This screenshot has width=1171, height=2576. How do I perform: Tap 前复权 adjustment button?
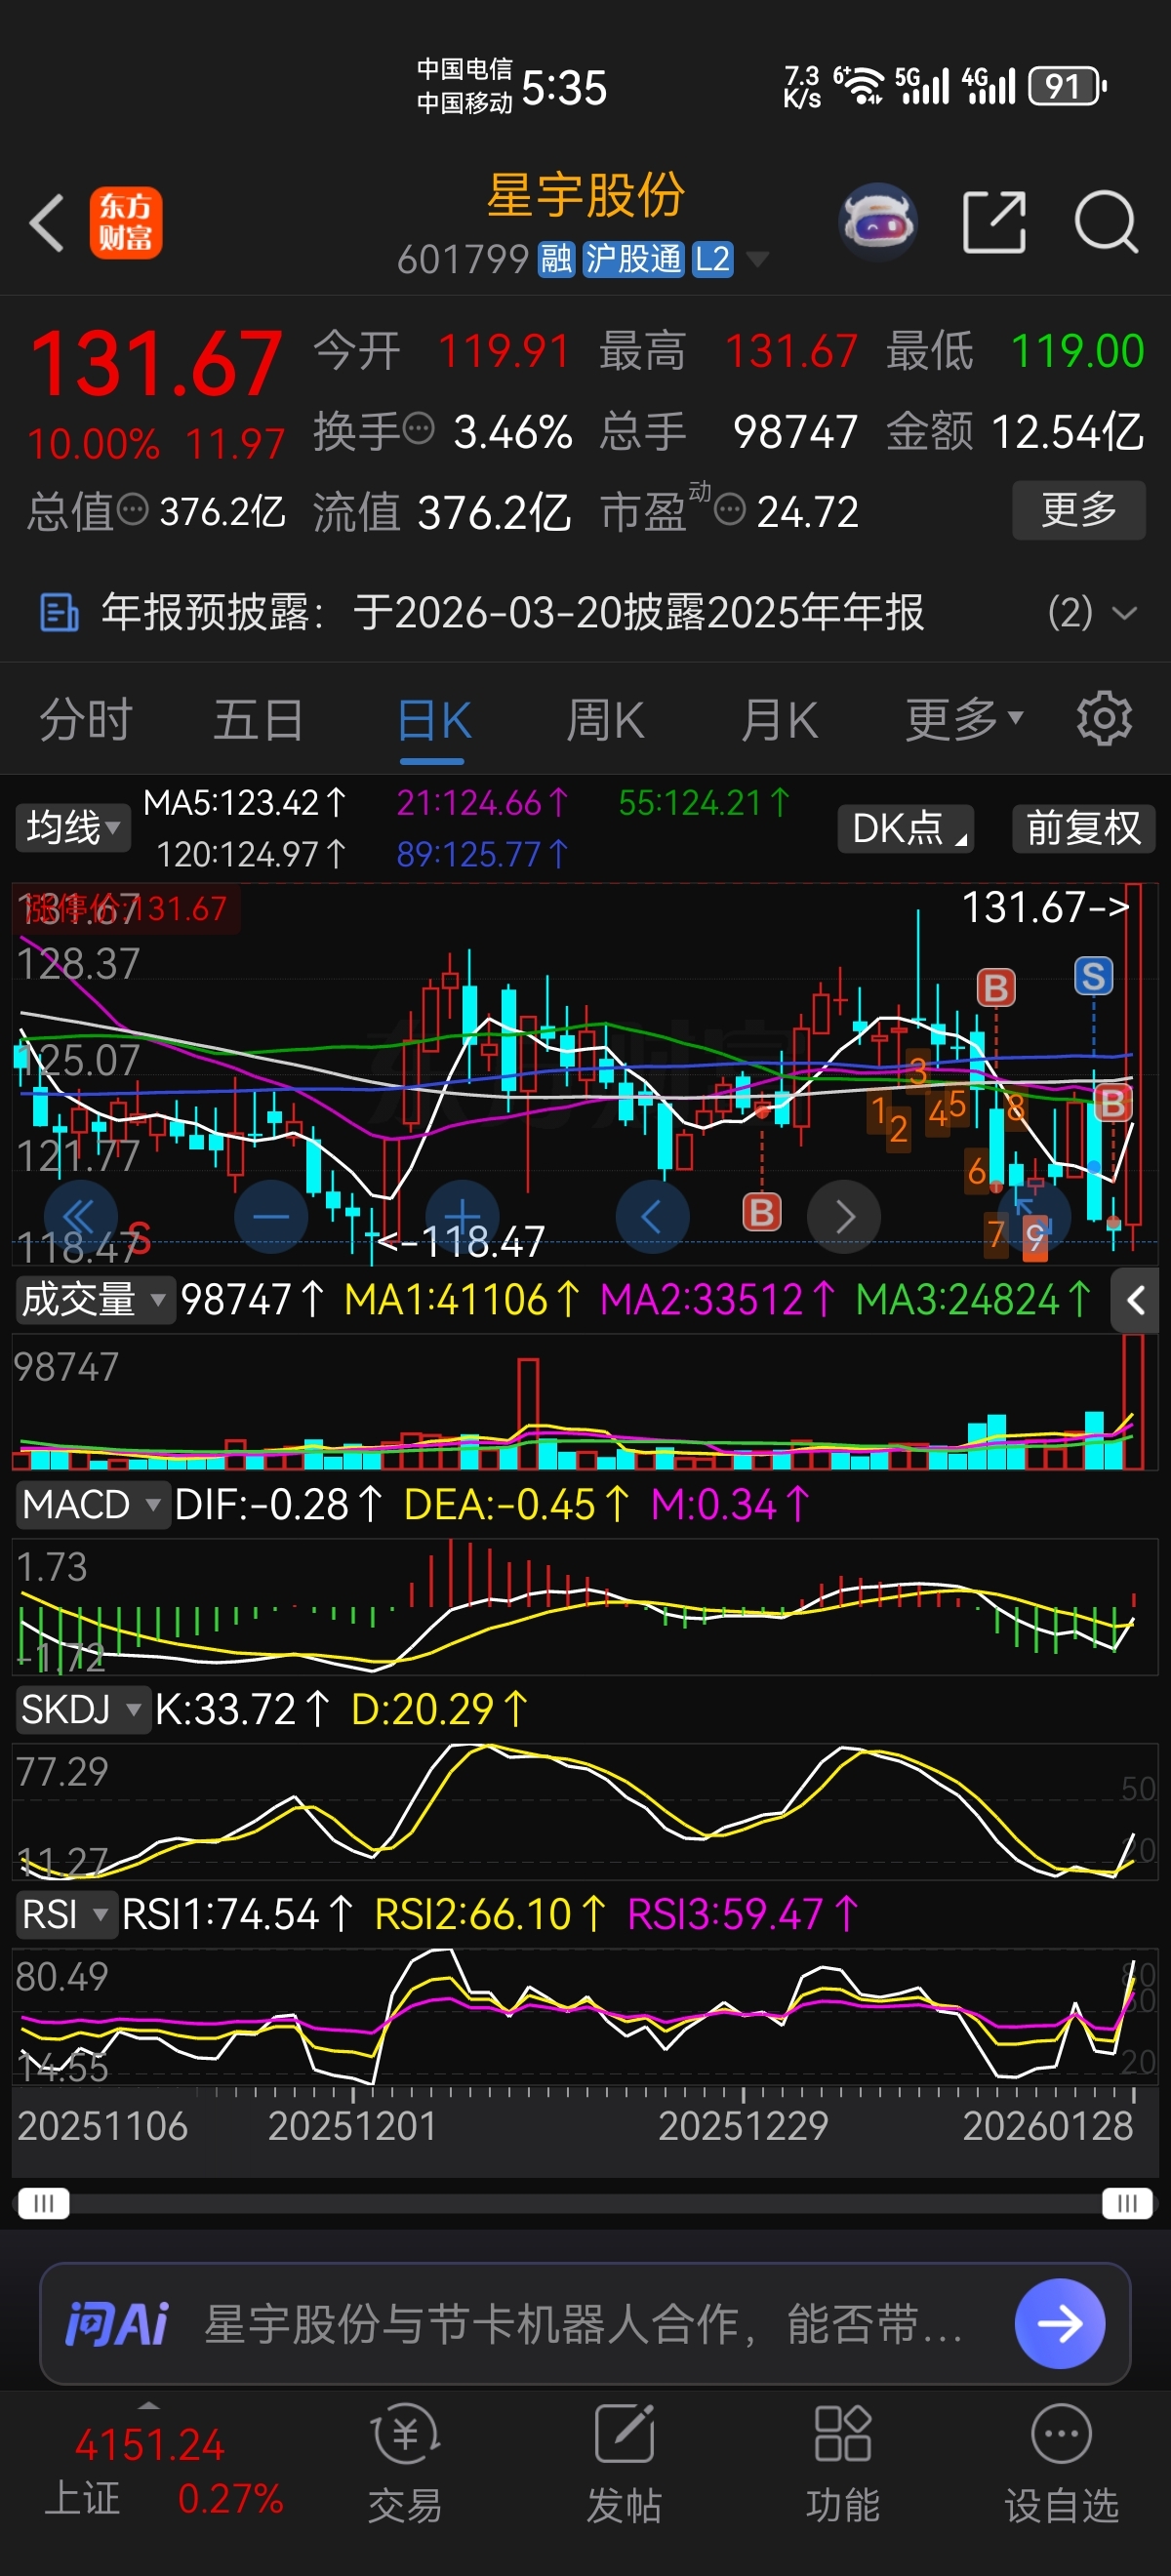point(1084,828)
